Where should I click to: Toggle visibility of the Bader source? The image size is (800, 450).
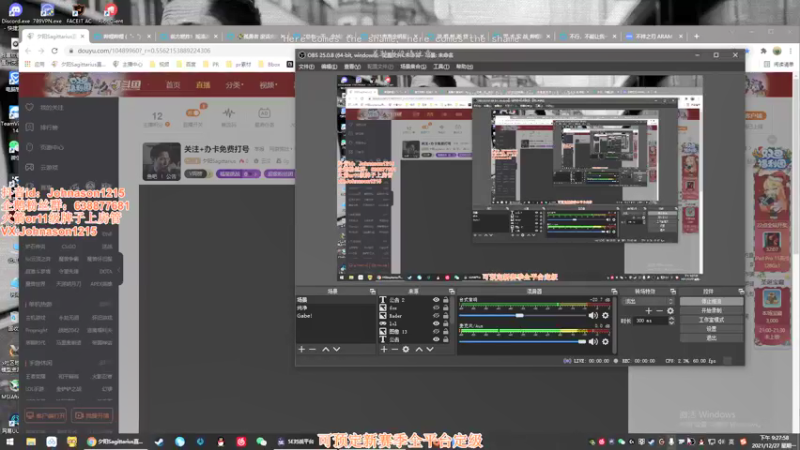436,316
